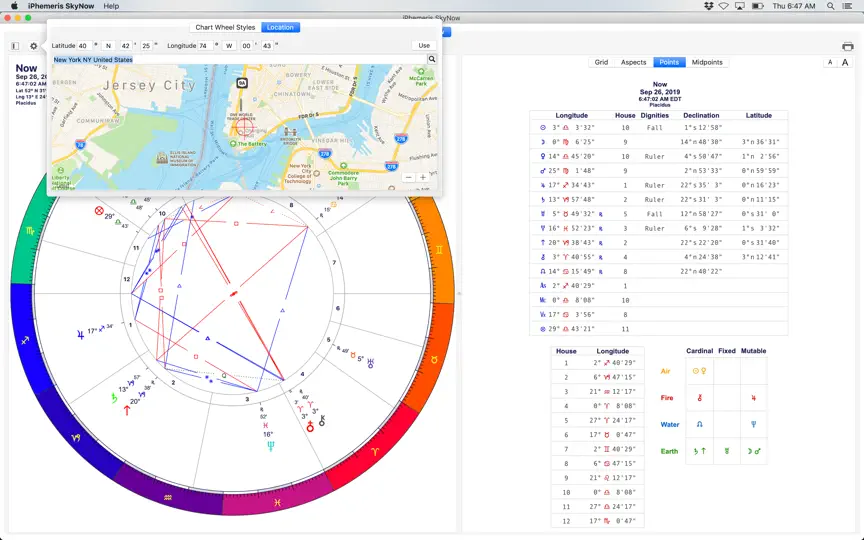
Task: Open the gear settings popover
Action: [x=34, y=46]
